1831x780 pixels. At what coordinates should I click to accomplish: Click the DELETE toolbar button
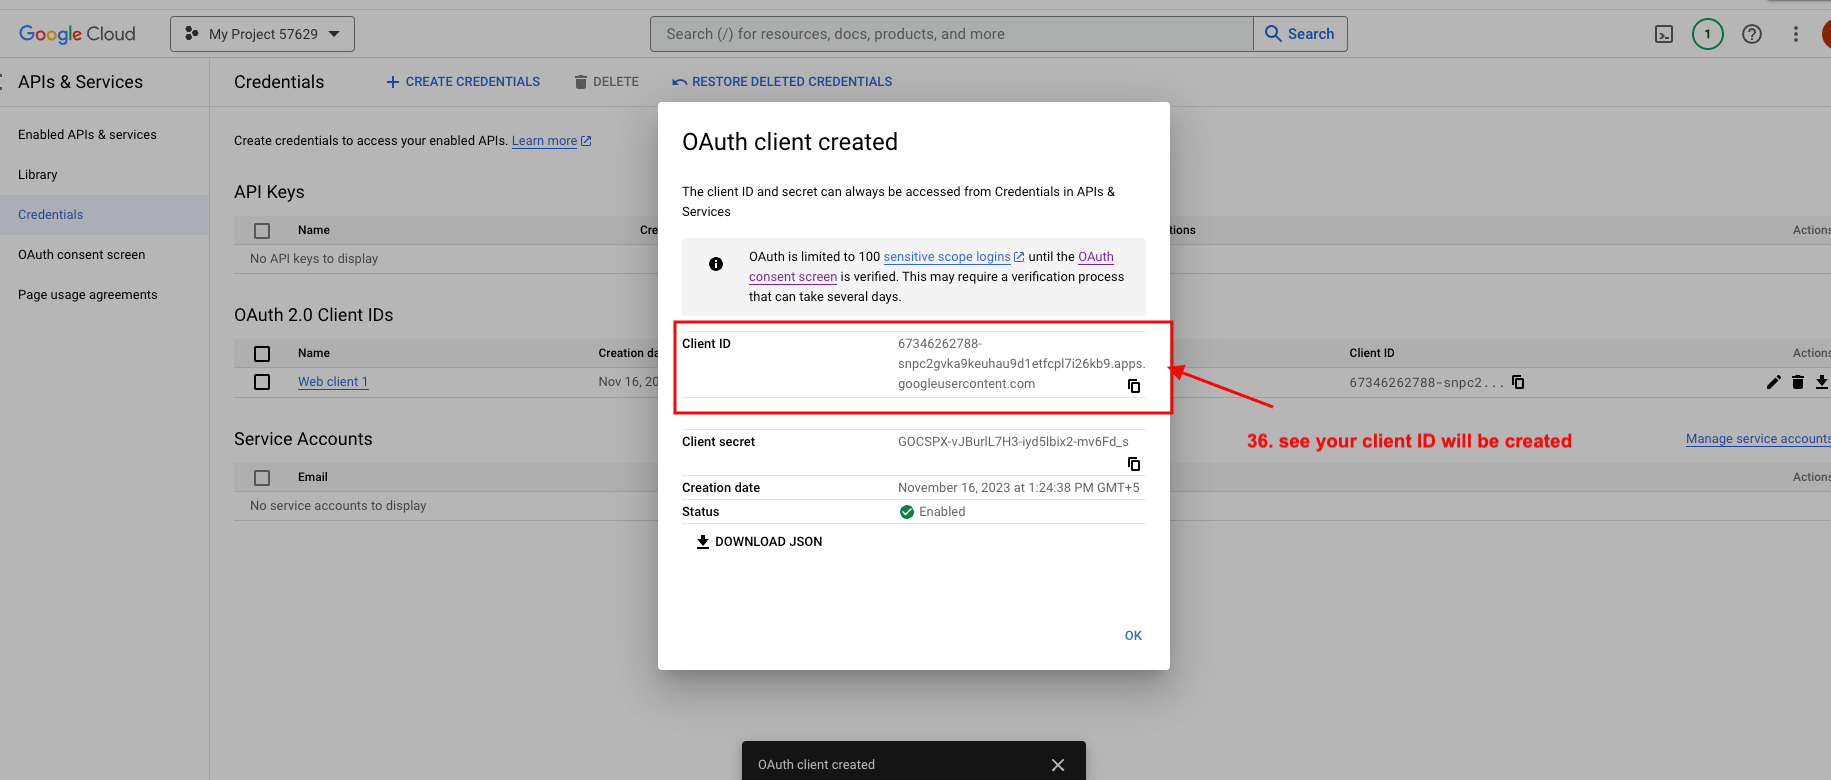click(x=606, y=82)
